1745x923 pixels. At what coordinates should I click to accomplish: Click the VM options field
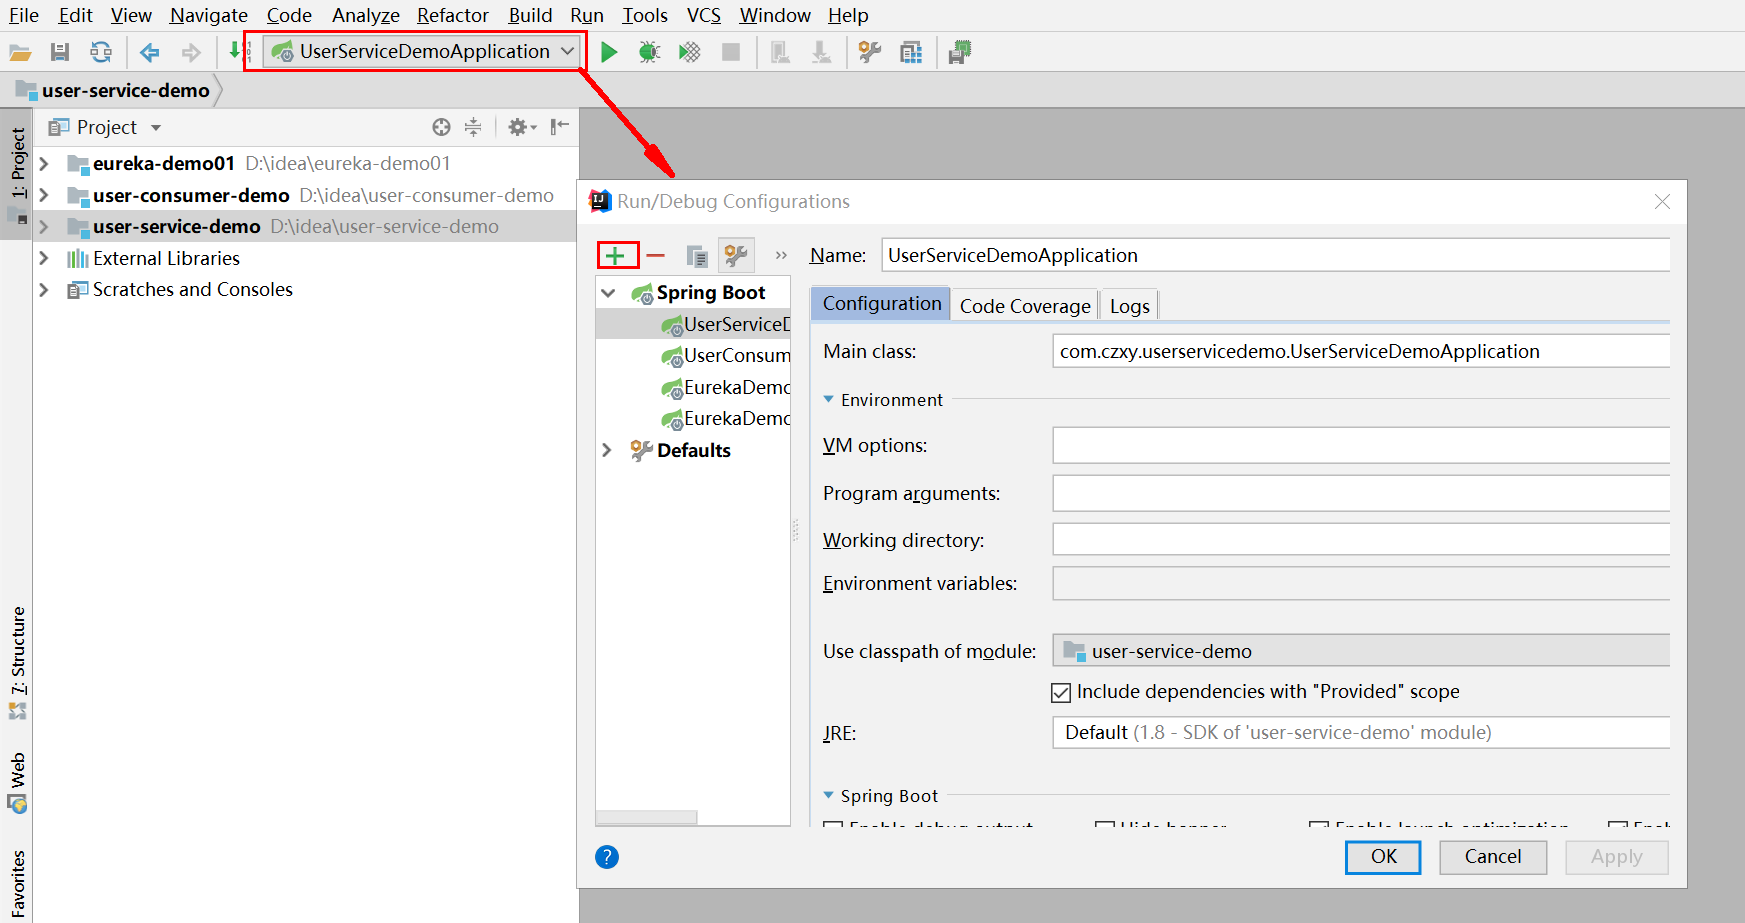point(1361,445)
